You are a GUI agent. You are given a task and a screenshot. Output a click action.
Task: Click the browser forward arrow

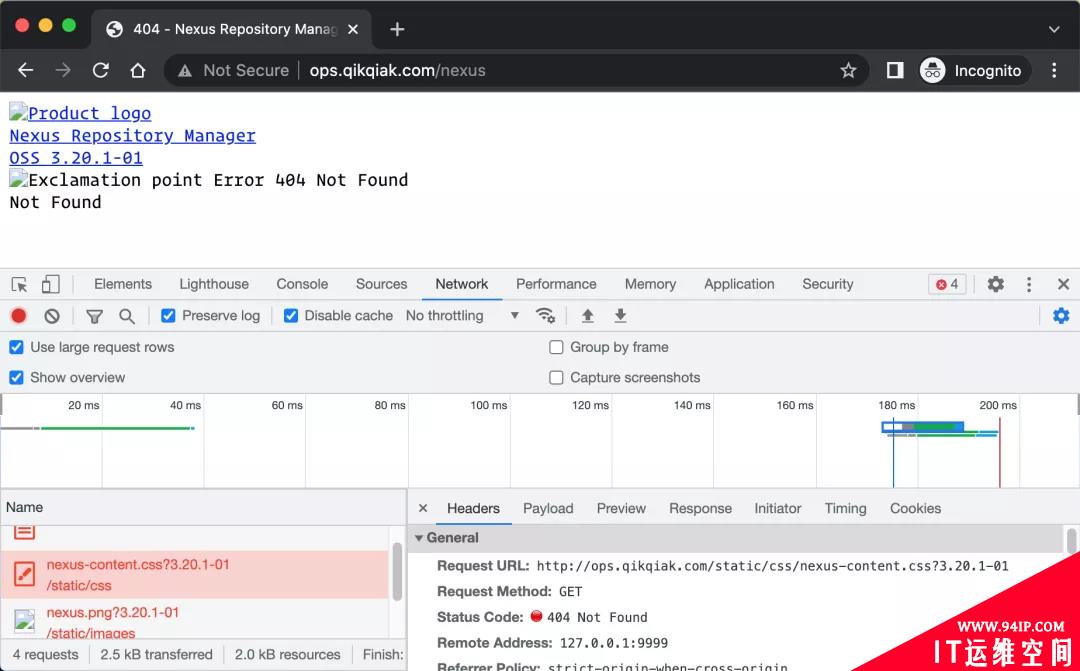point(63,70)
